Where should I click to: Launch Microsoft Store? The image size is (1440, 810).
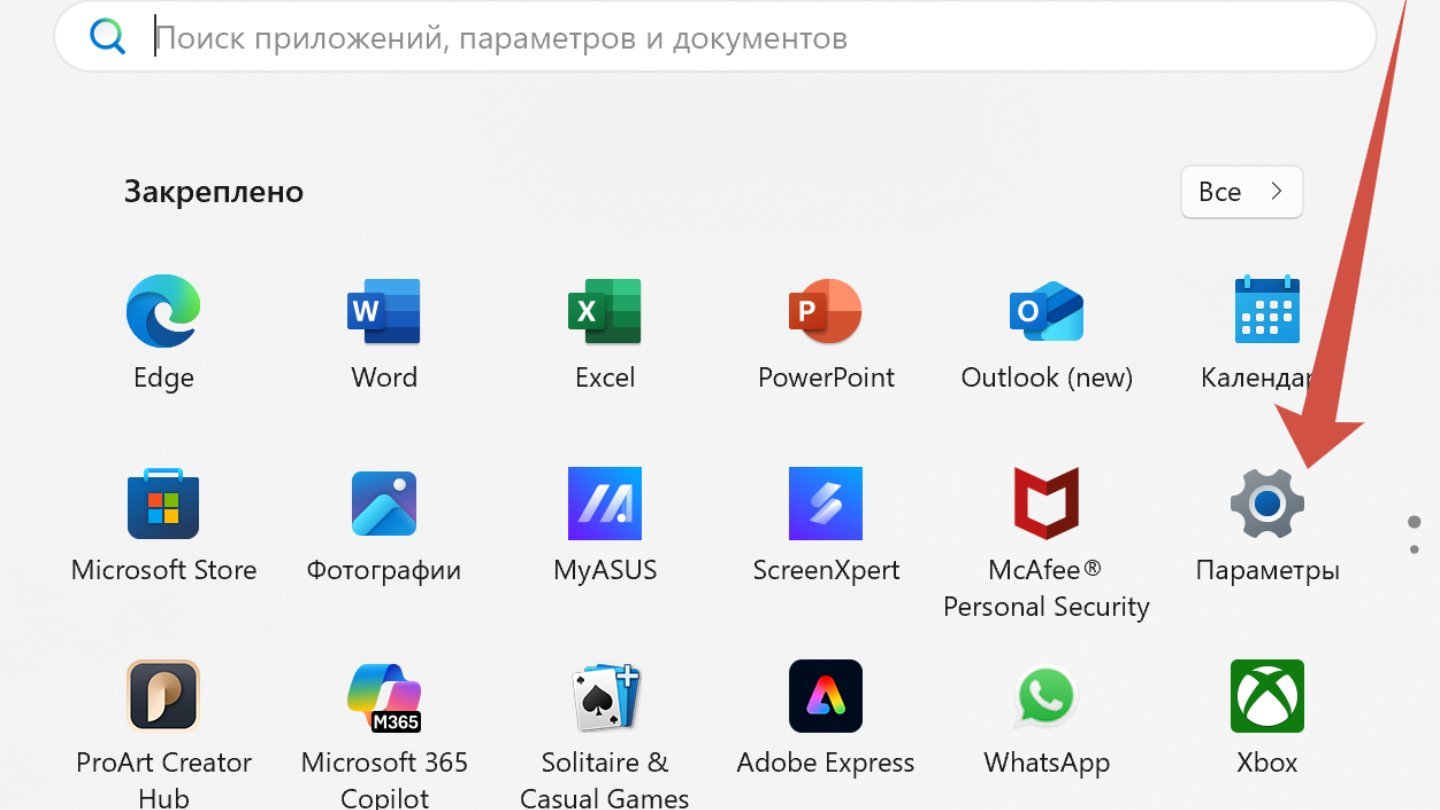point(163,503)
